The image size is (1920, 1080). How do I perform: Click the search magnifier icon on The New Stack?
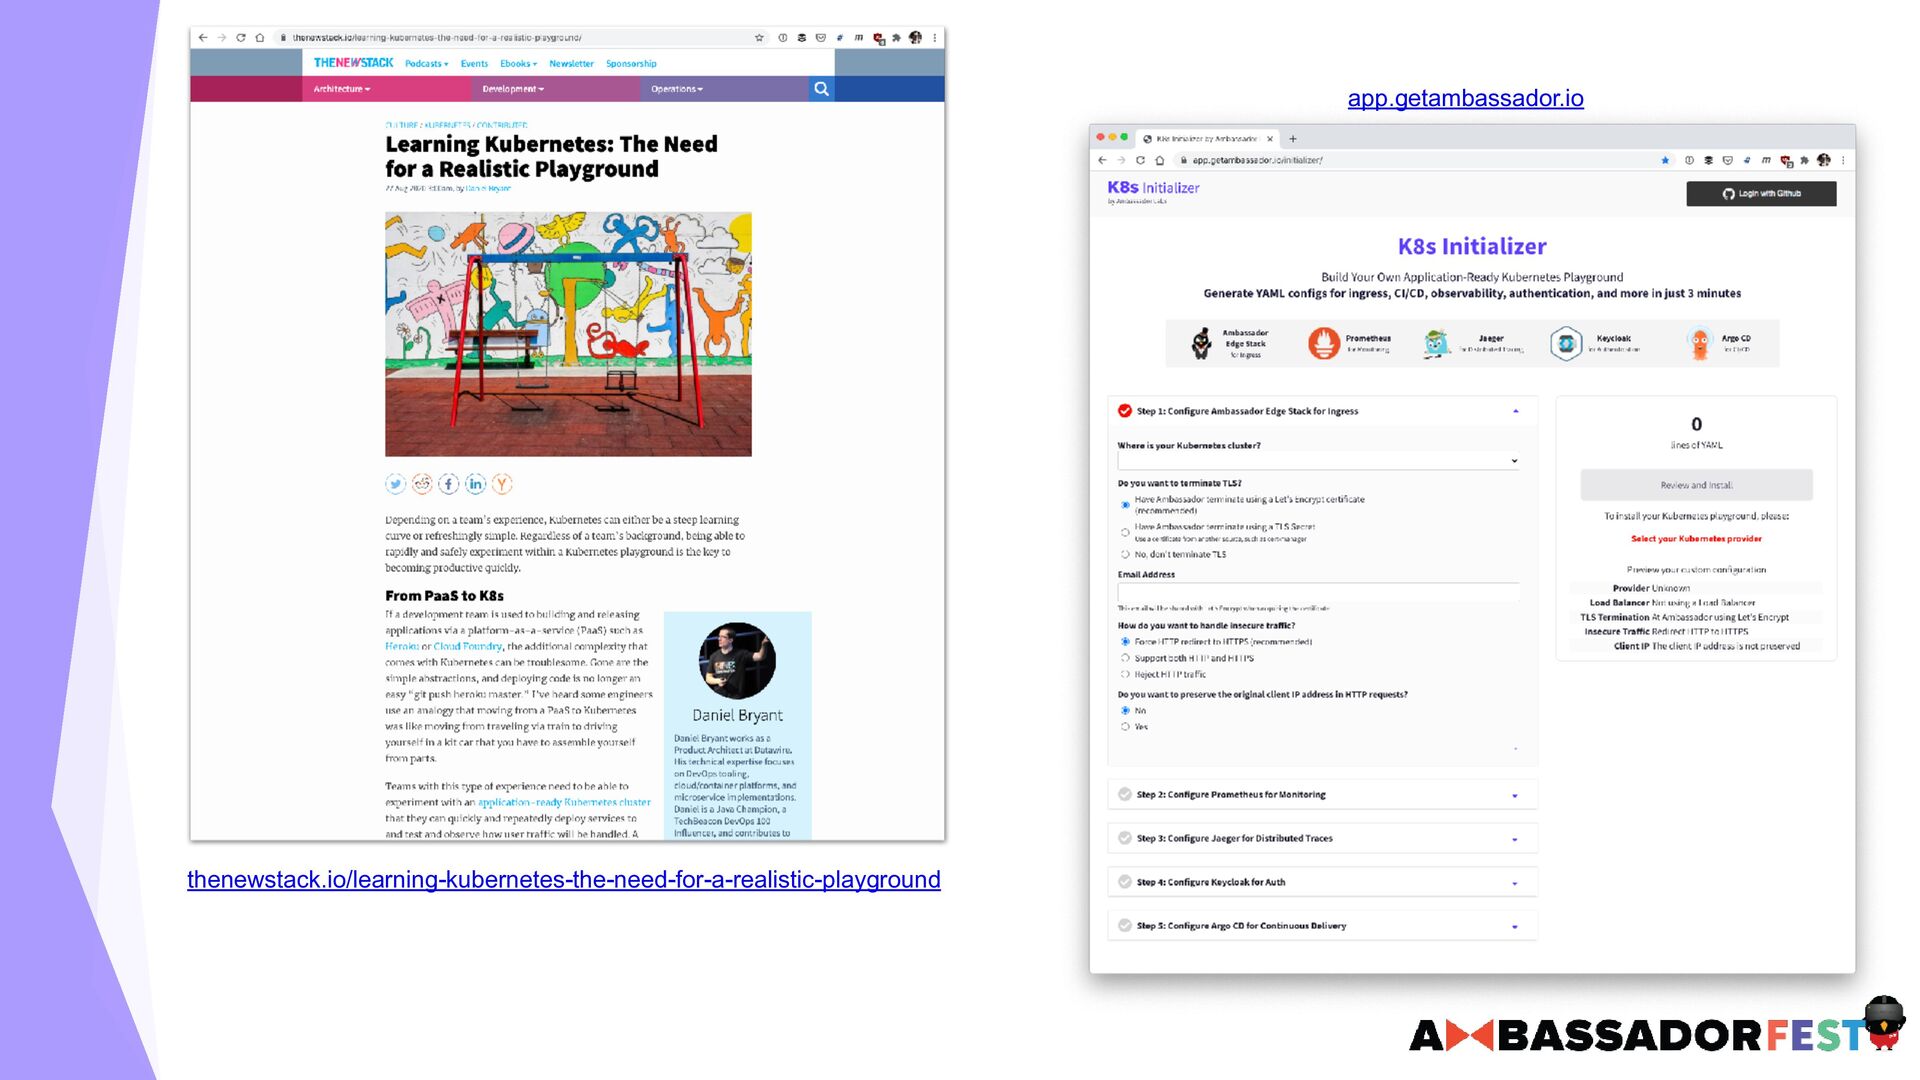point(821,89)
